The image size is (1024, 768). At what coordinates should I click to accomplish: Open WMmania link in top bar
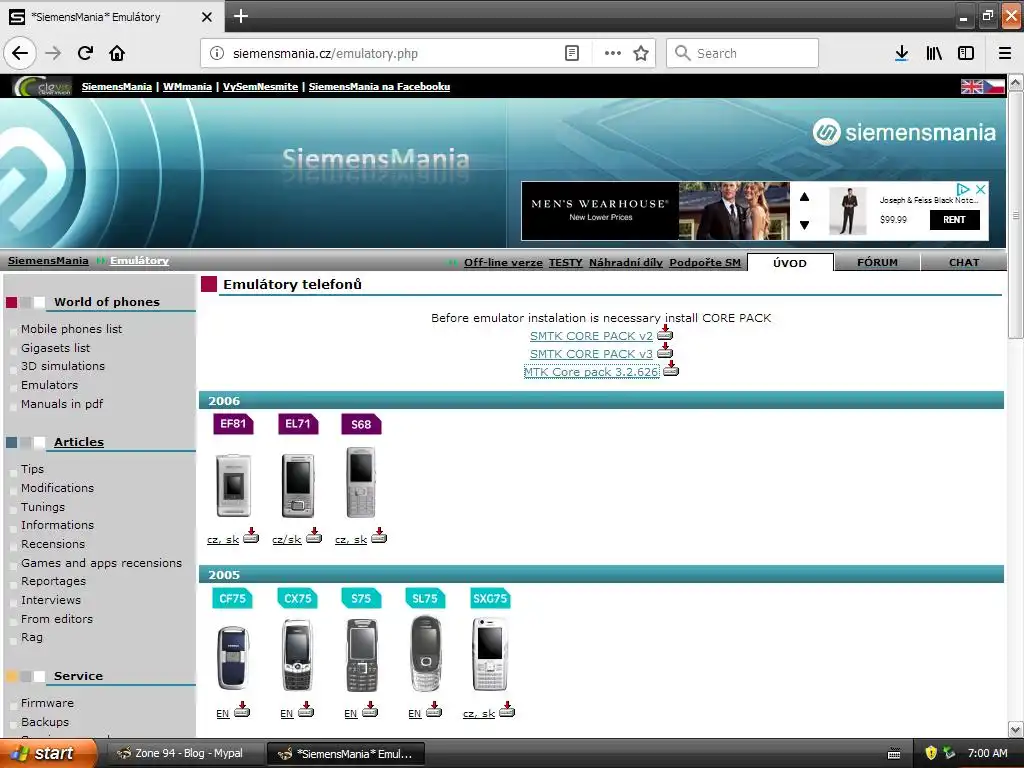tap(187, 86)
